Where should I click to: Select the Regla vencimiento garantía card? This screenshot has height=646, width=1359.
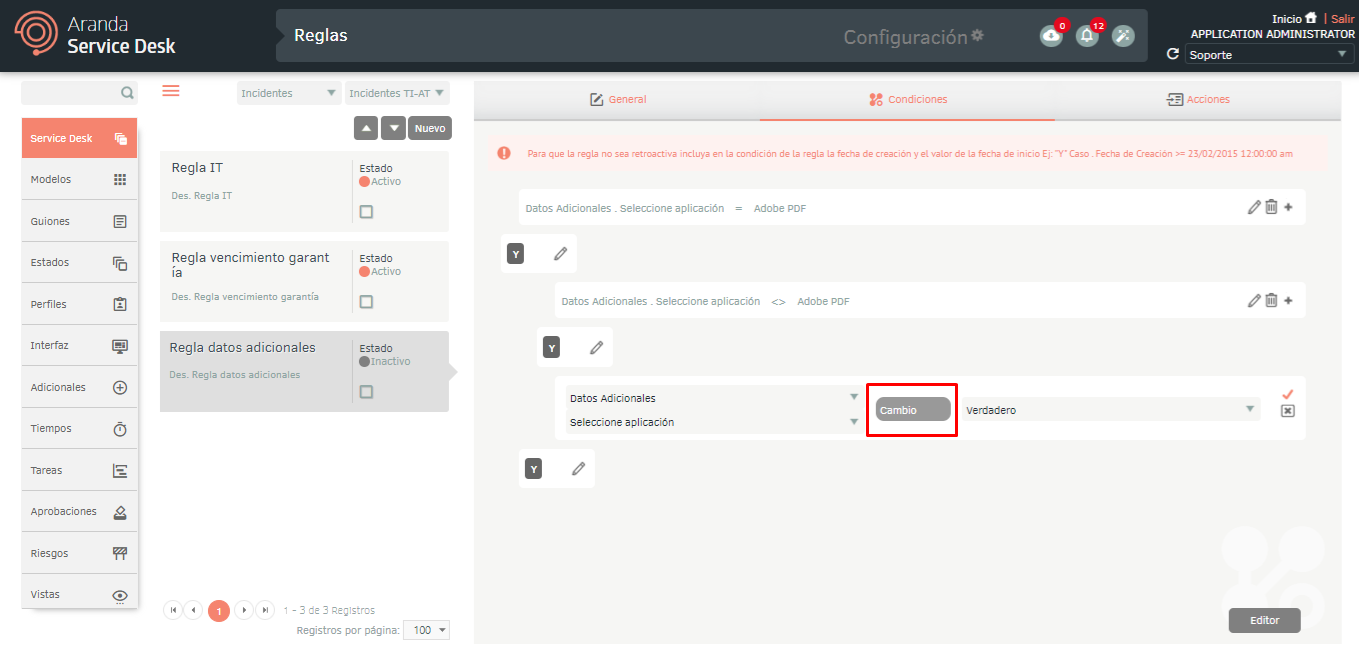point(304,281)
